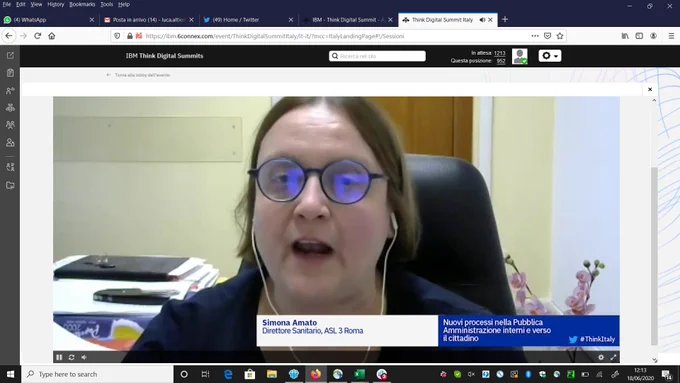Click the In attesa count 1213
This screenshot has width=680, height=383.
point(500,53)
